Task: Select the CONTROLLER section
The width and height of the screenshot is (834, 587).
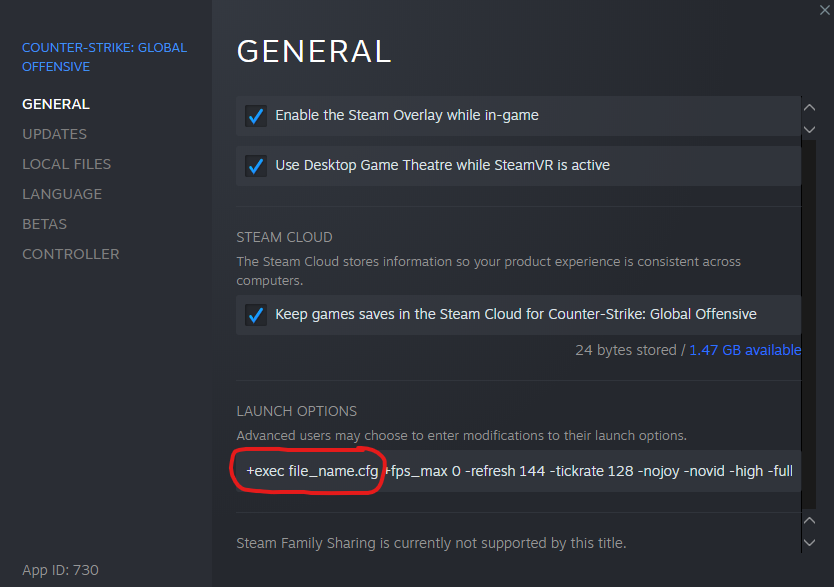Action: 70,254
